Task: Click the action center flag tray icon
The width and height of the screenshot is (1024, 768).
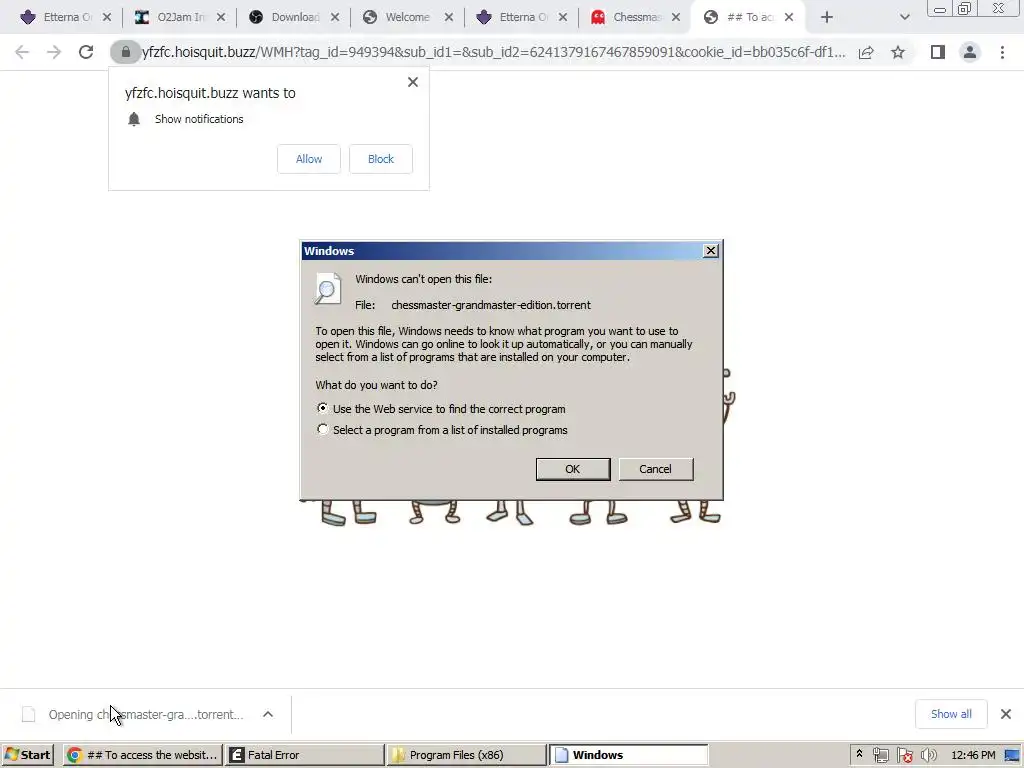Action: pyautogui.click(x=904, y=755)
